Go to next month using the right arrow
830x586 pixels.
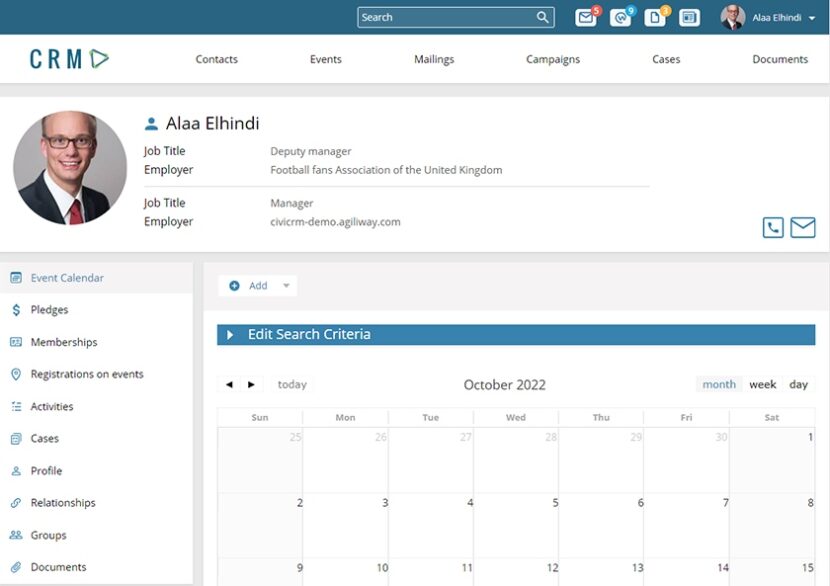(251, 384)
